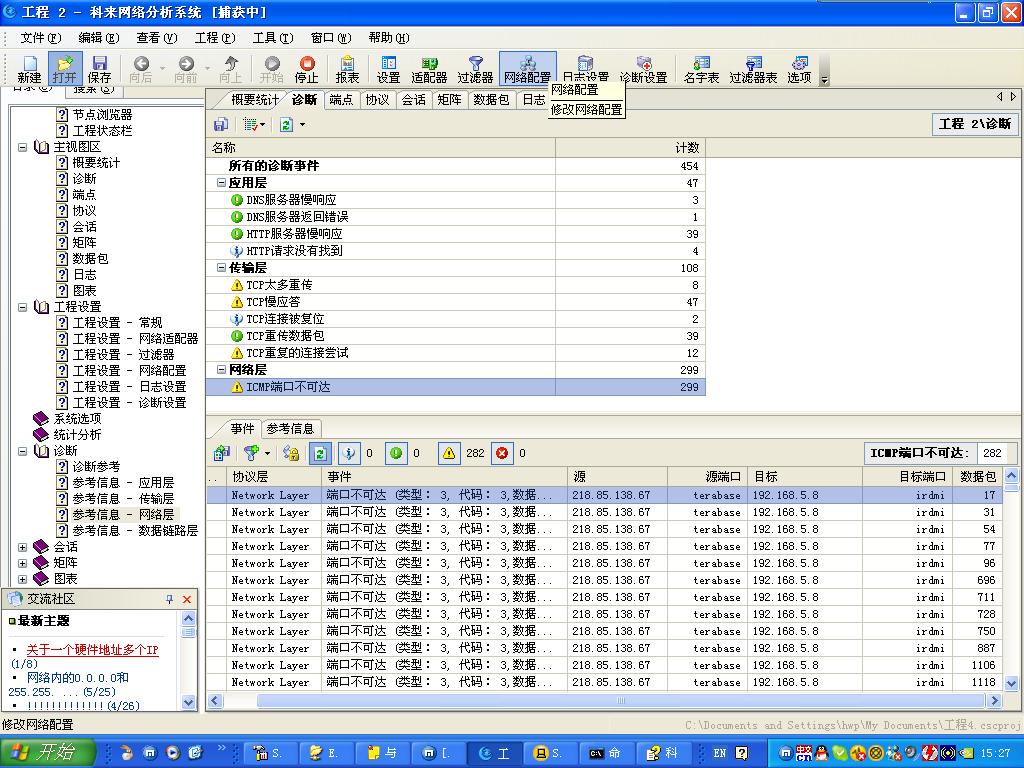Viewport: 1024px width, 768px height.
Task: Open the 适配器 (Adapter) toolbar icon
Action: (x=429, y=68)
